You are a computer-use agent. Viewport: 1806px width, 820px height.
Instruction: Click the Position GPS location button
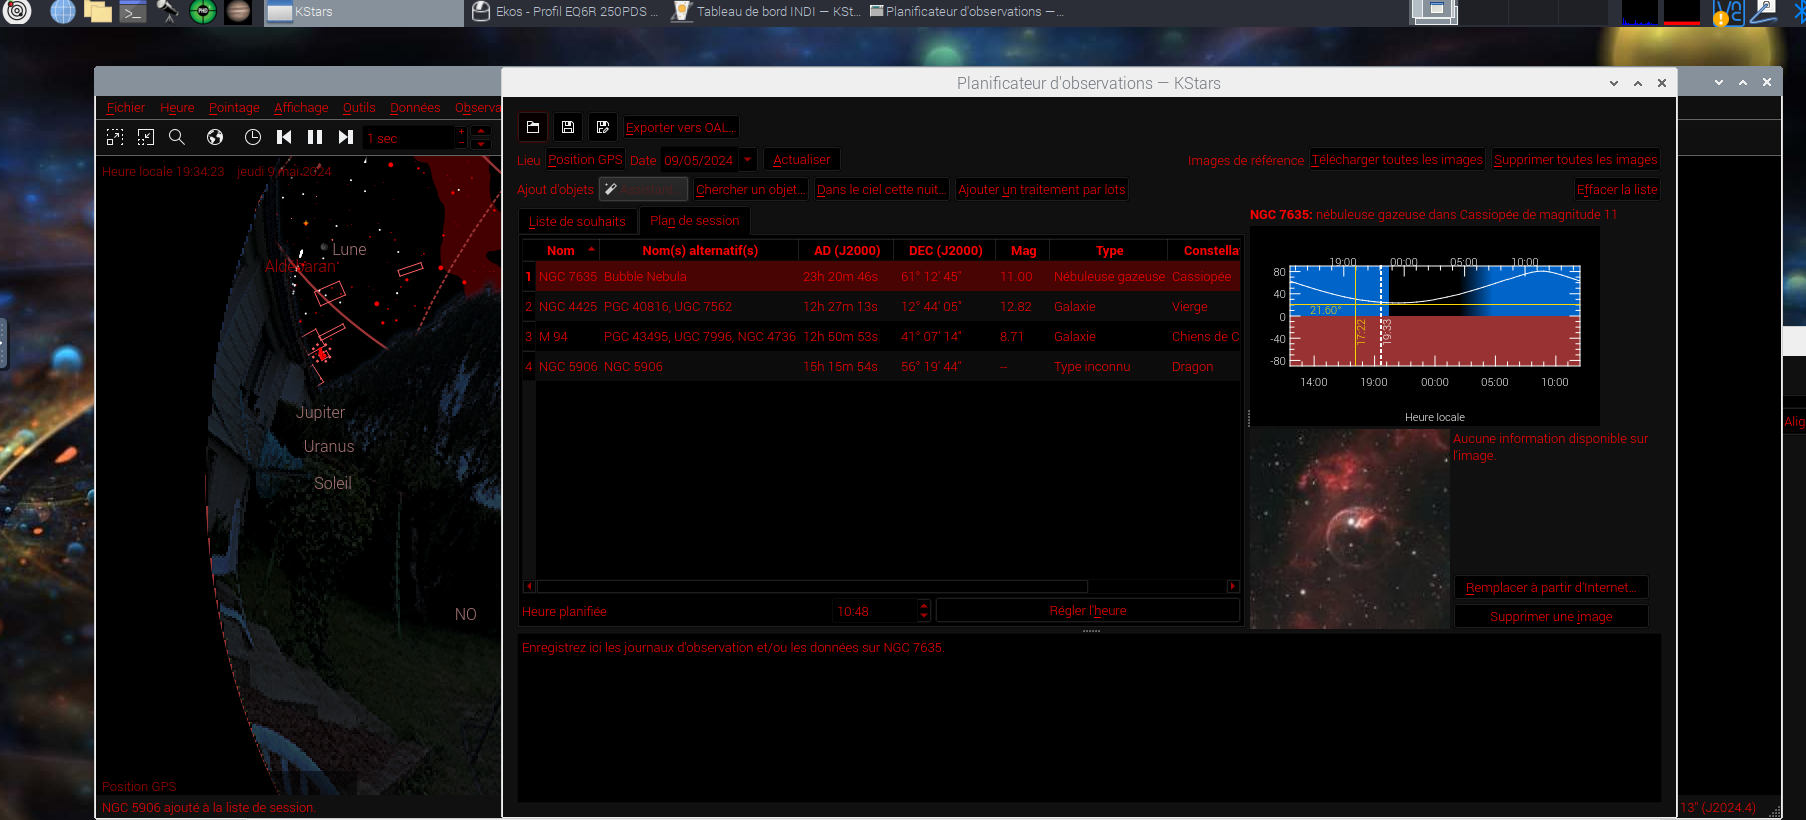[x=585, y=159]
